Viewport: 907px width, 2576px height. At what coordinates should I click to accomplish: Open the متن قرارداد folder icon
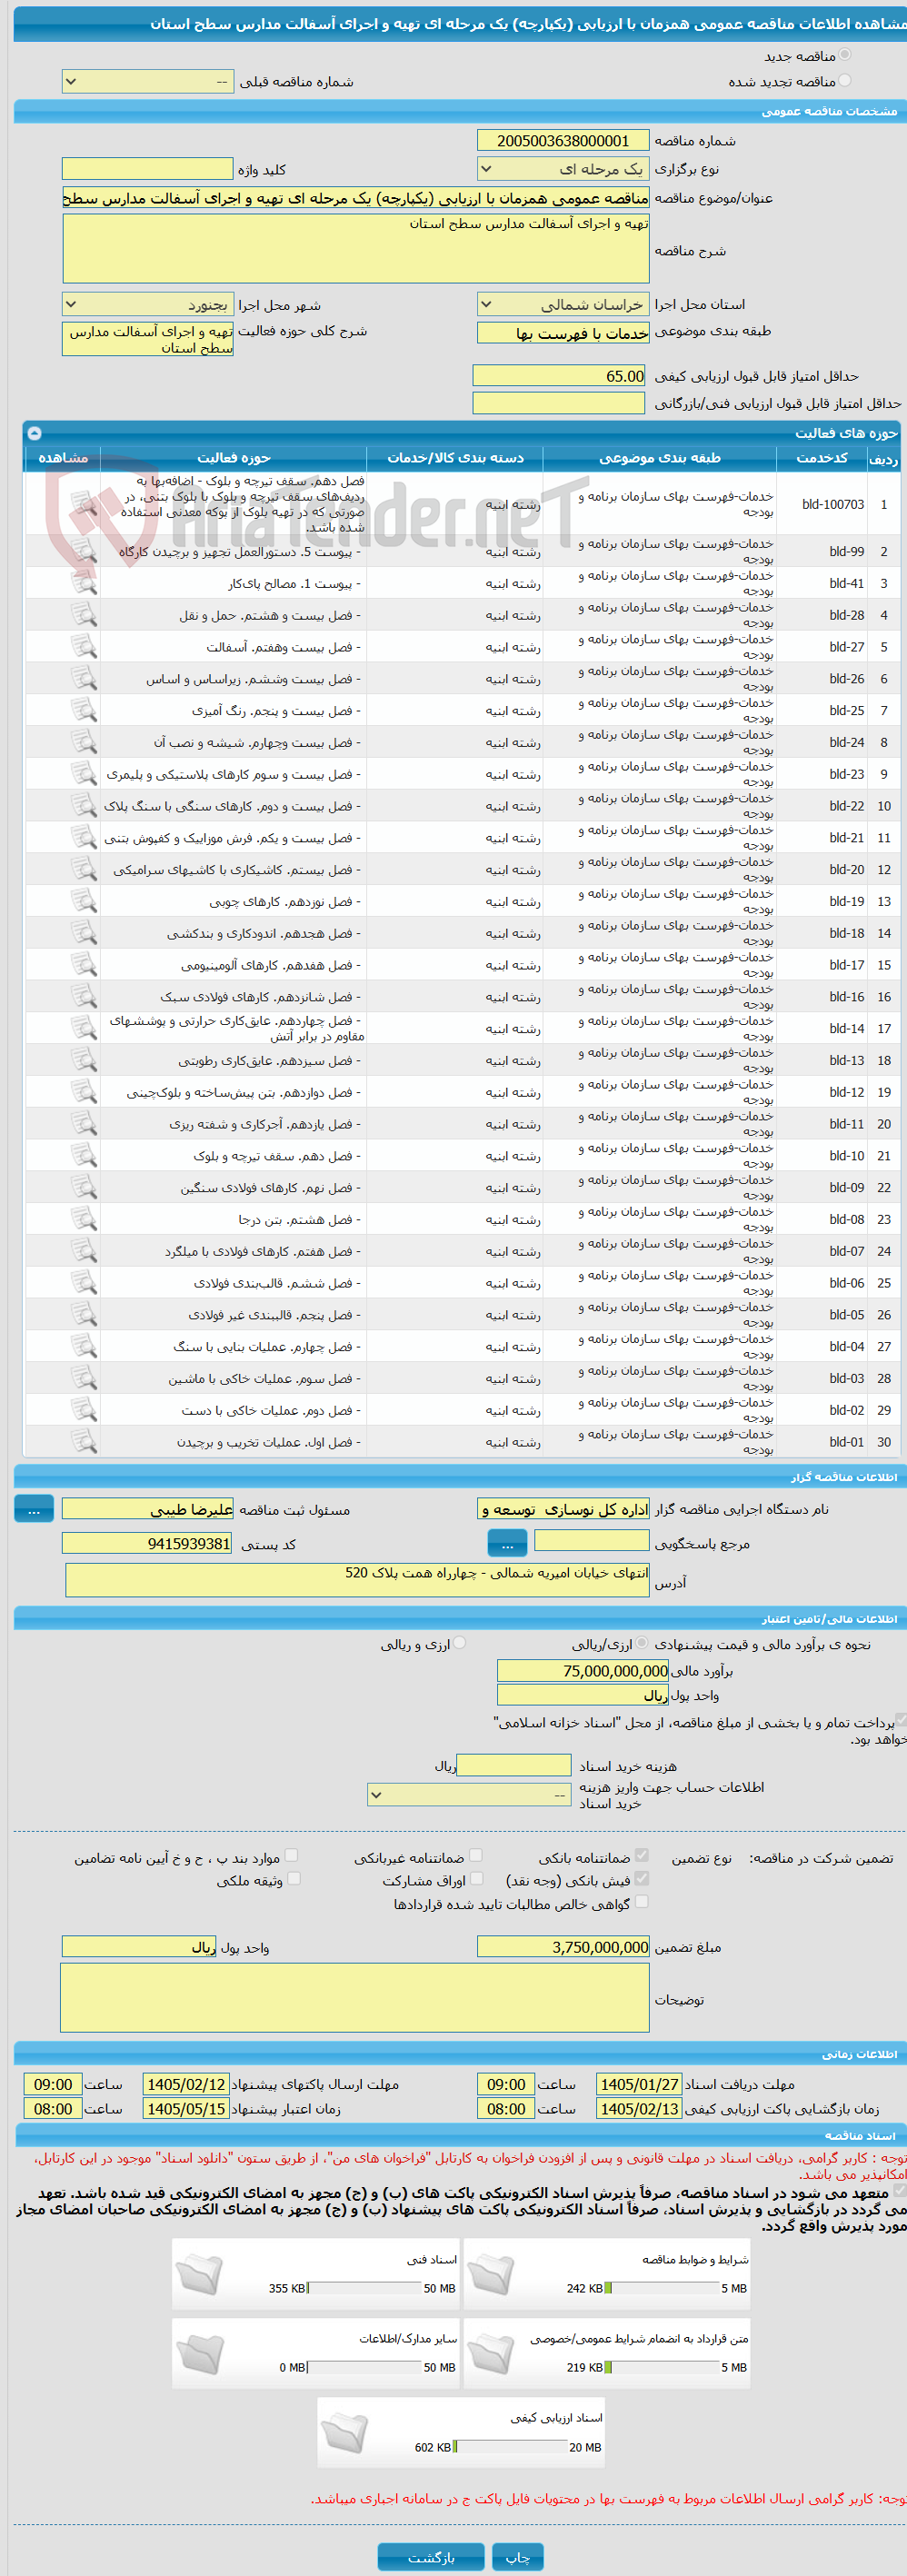pyautogui.click(x=491, y=2354)
